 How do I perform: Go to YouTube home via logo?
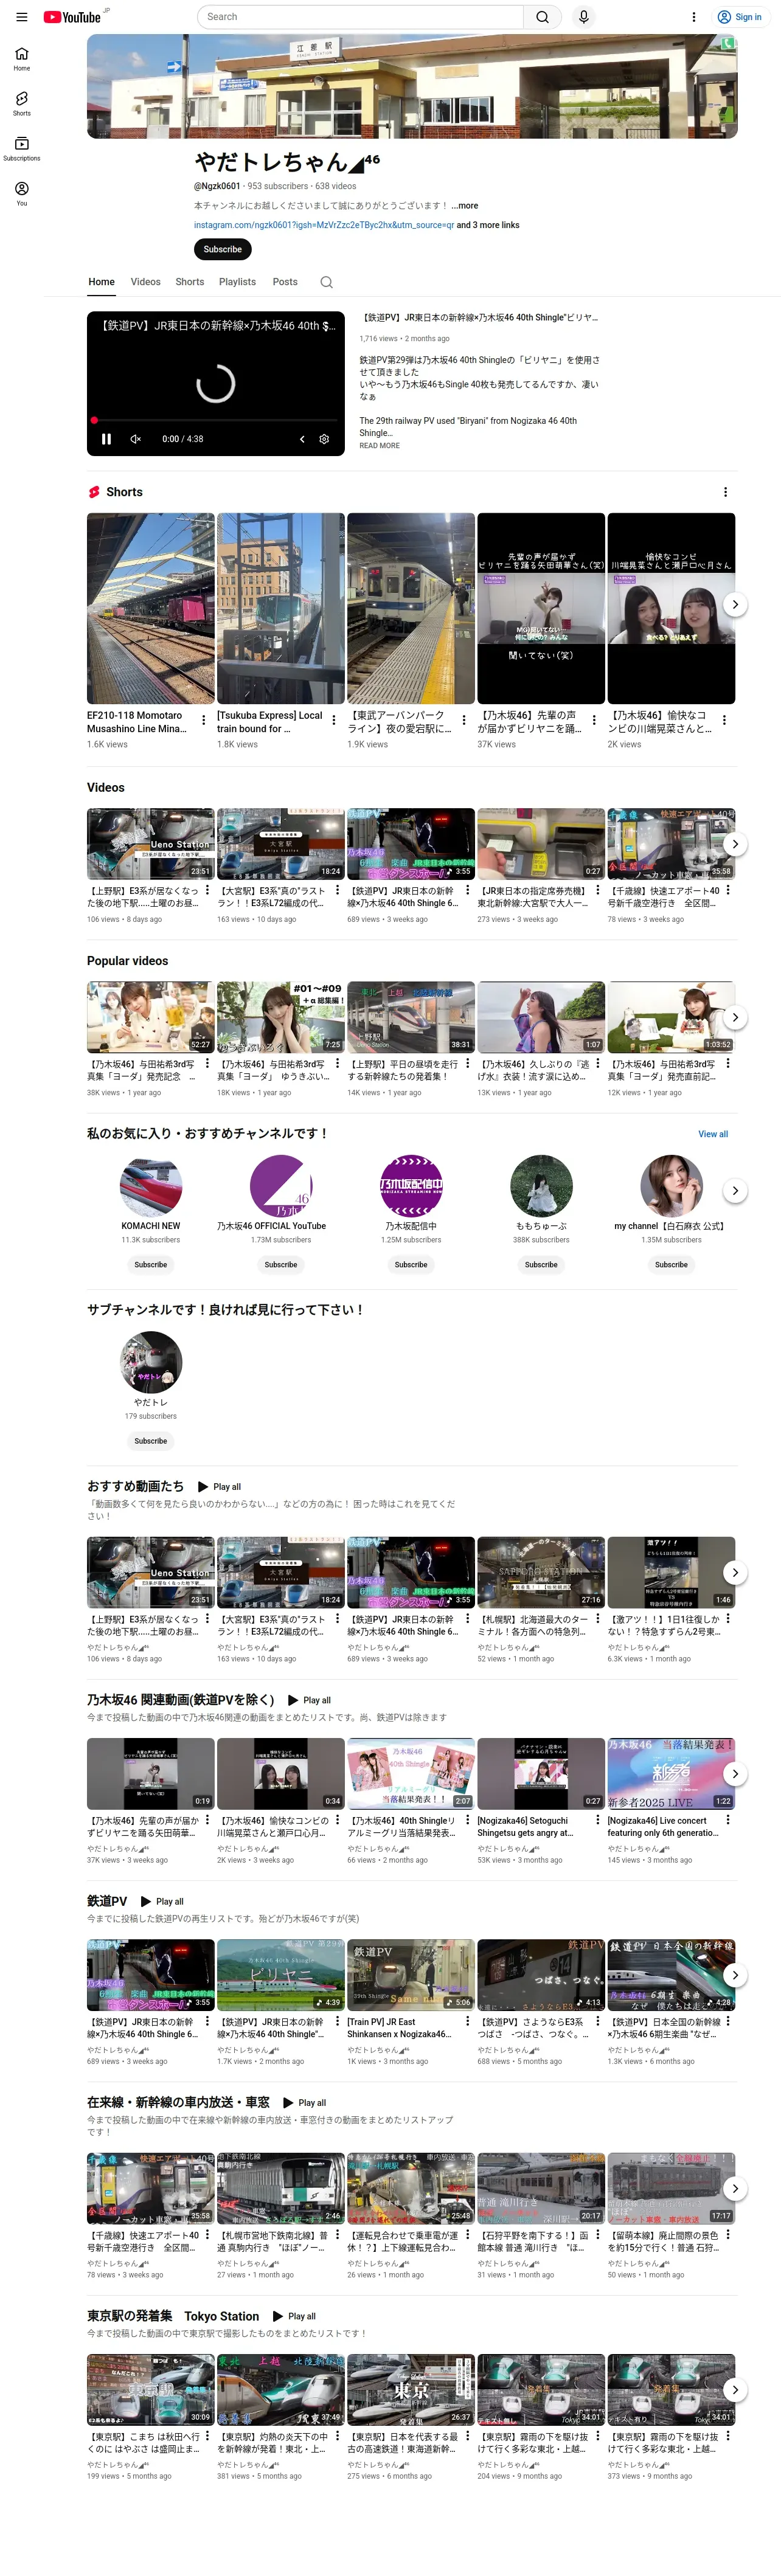click(72, 17)
